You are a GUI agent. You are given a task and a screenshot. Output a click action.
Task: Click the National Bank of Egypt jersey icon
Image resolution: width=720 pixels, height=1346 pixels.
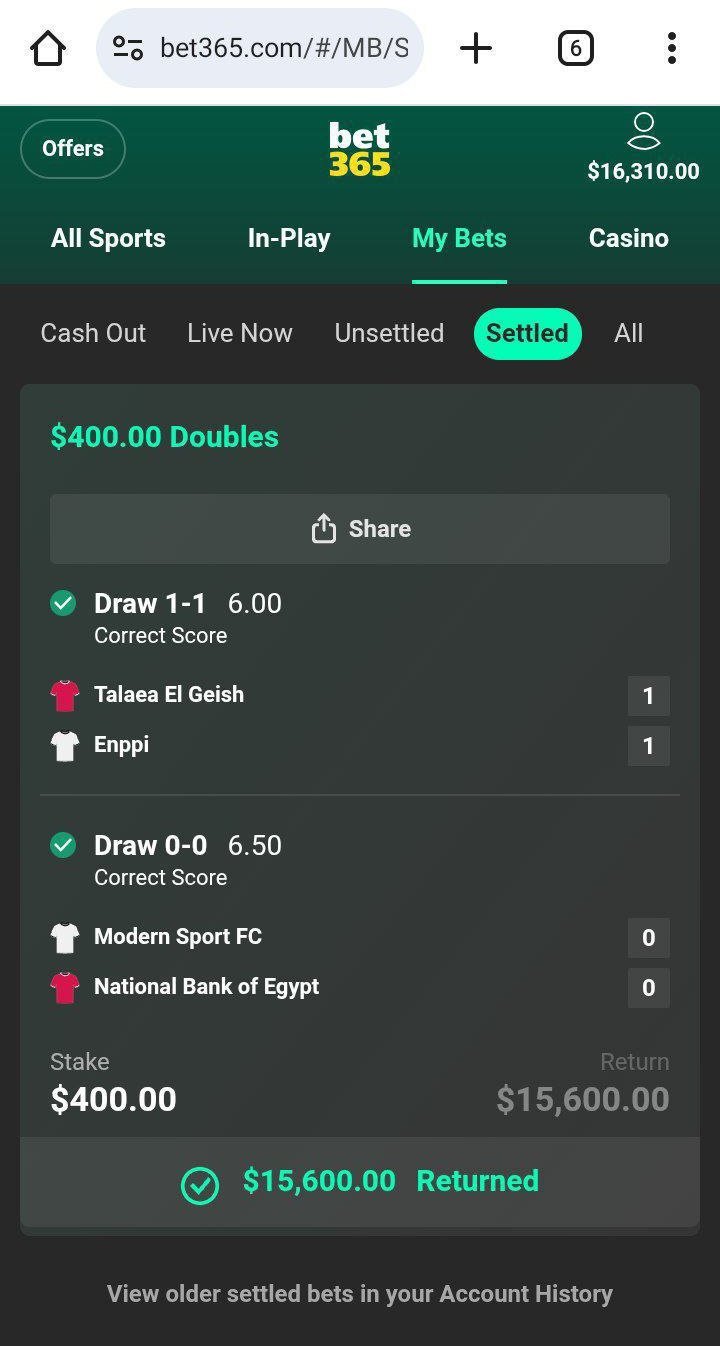[65, 987]
